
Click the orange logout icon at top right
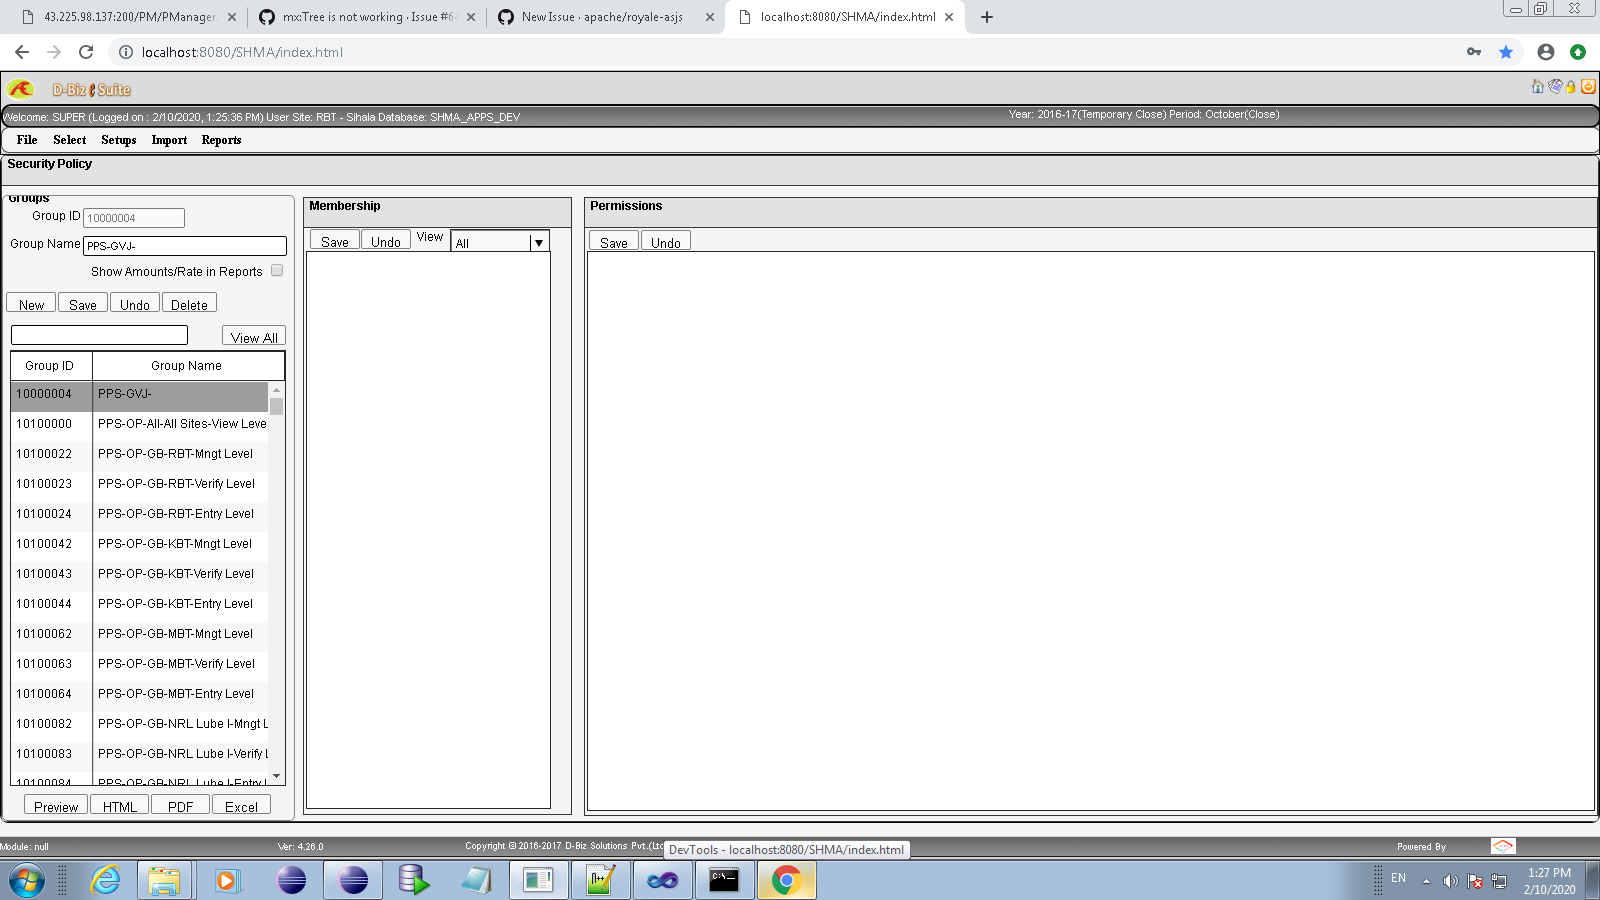[x=1588, y=87]
